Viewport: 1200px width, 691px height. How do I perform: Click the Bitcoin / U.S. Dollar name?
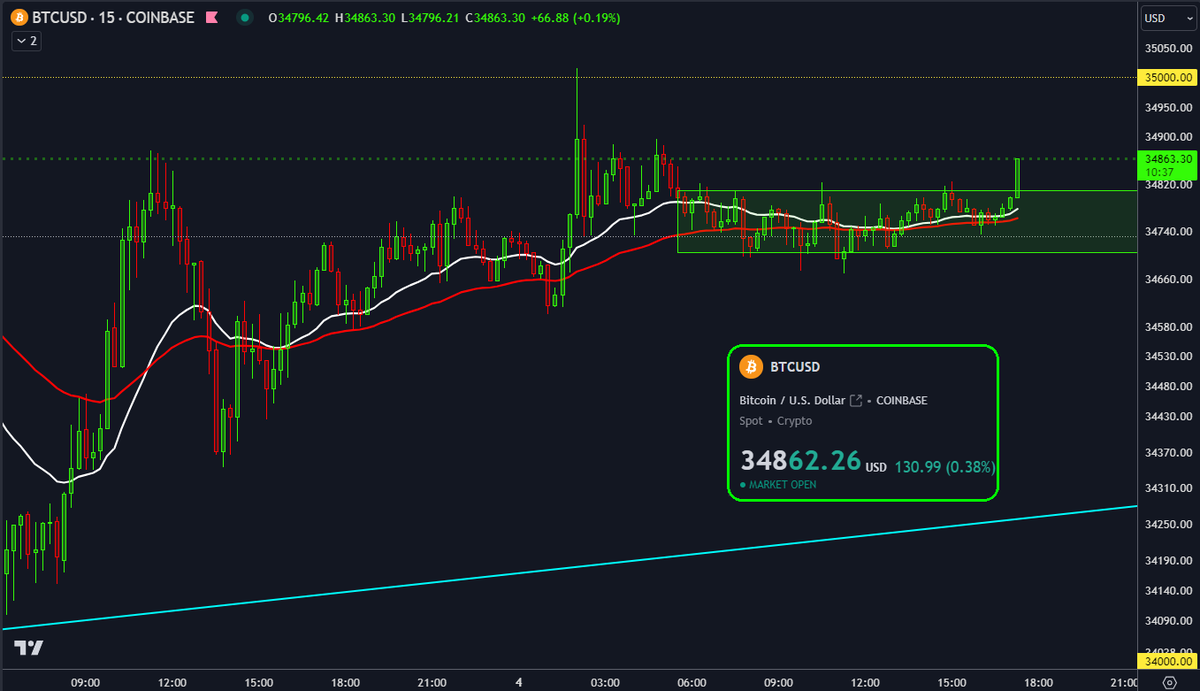791,400
